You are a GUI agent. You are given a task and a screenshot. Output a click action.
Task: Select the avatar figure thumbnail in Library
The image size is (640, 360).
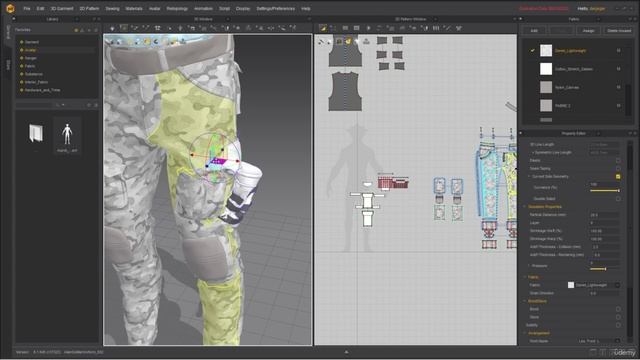point(67,134)
